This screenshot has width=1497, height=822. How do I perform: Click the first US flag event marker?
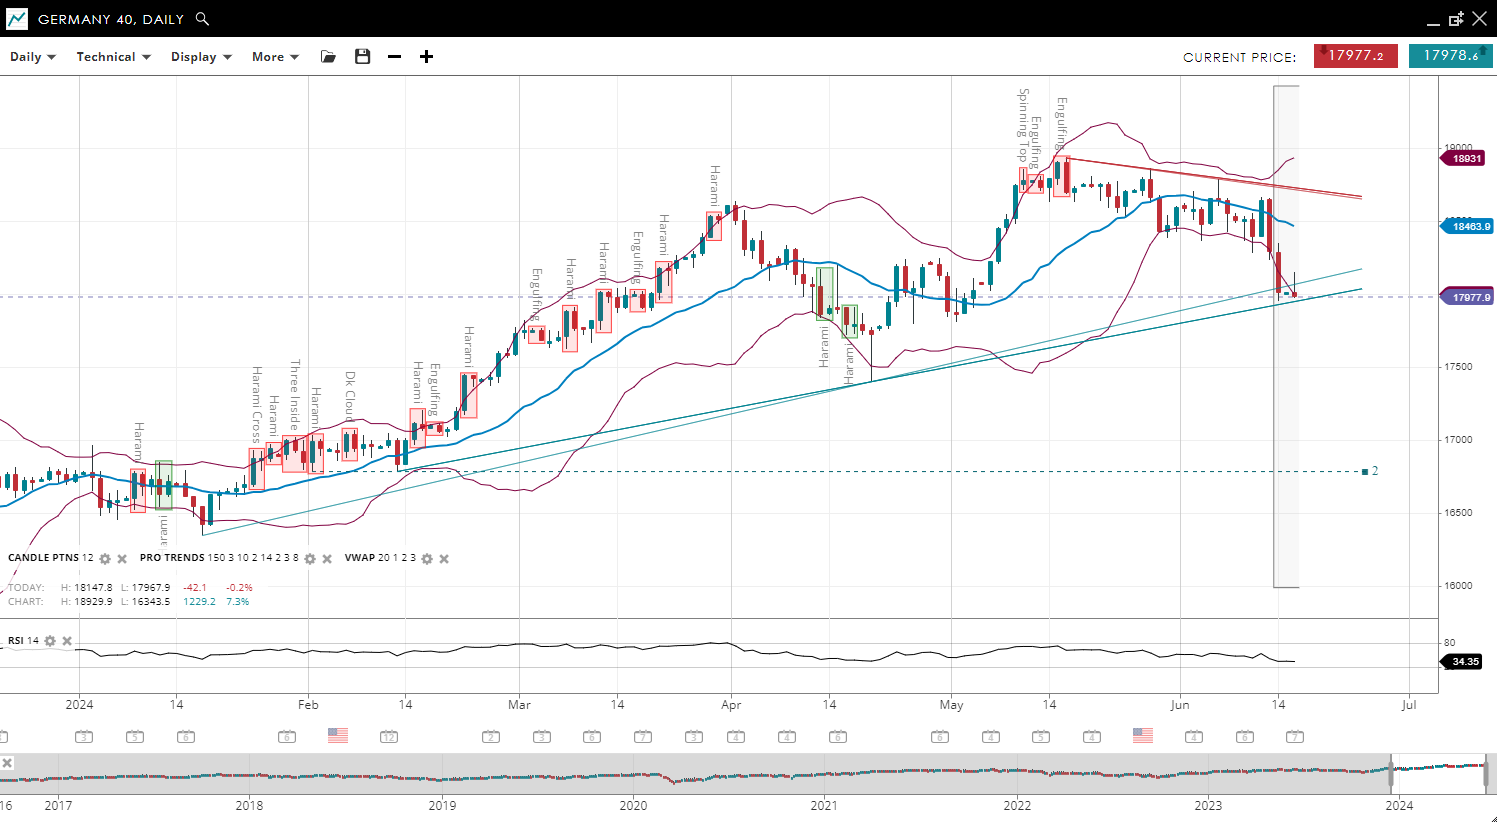pyautogui.click(x=338, y=736)
